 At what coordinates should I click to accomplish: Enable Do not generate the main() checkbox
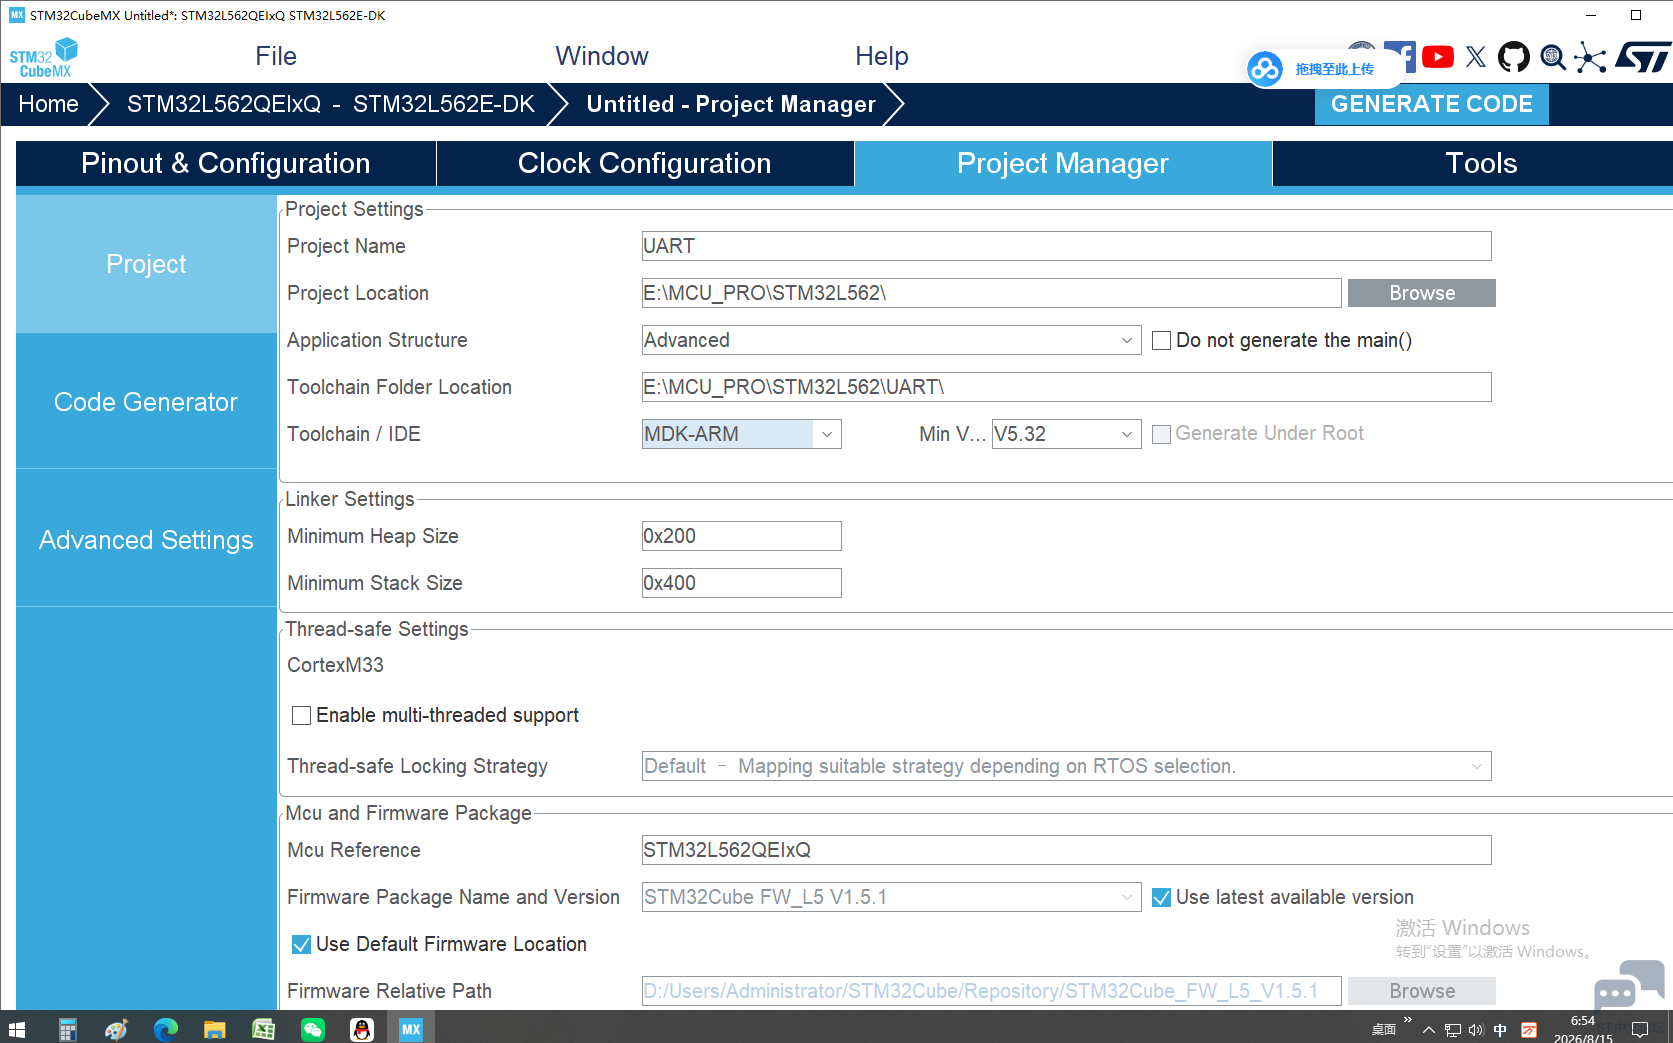coord(1161,341)
